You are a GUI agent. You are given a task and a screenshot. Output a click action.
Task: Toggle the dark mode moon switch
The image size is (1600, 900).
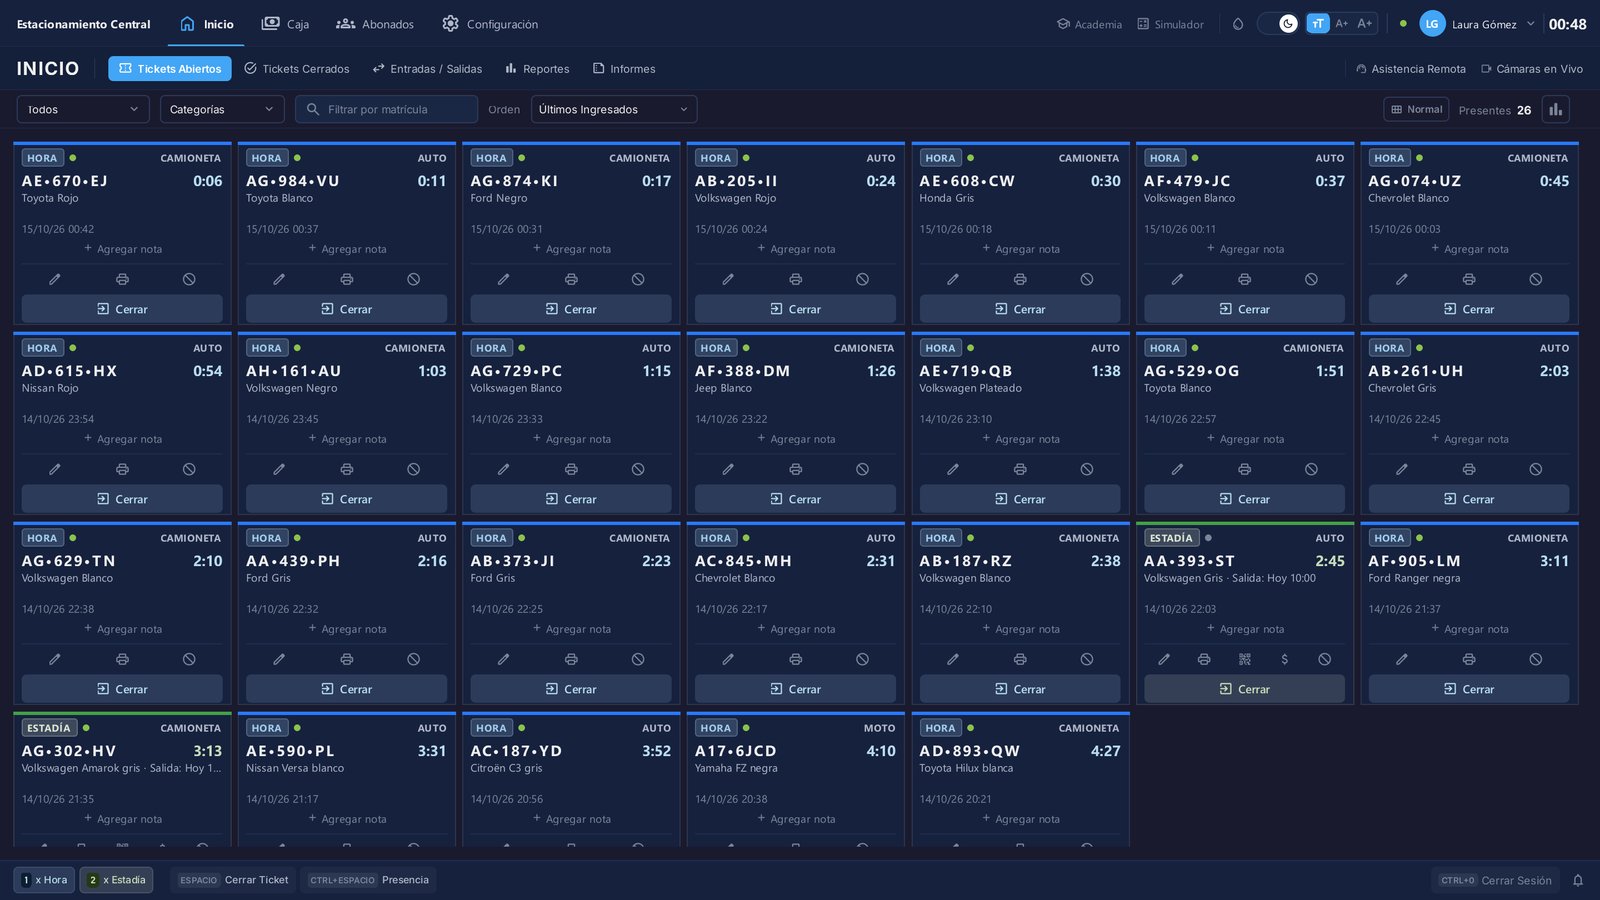pyautogui.click(x=1278, y=24)
